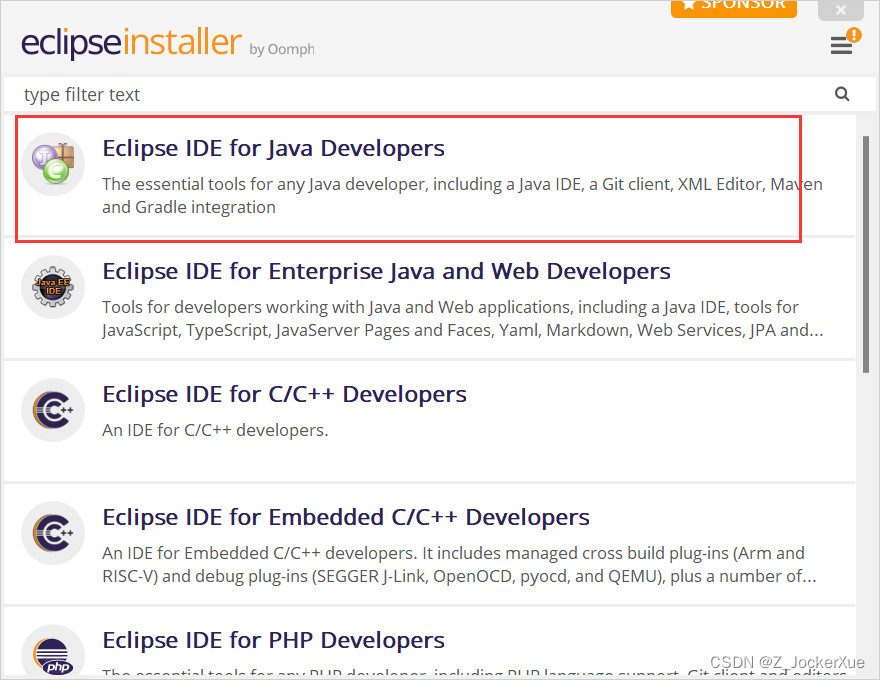Select Eclipse IDE for Java Developers title
Screen dimensions: 880x680
[273, 148]
